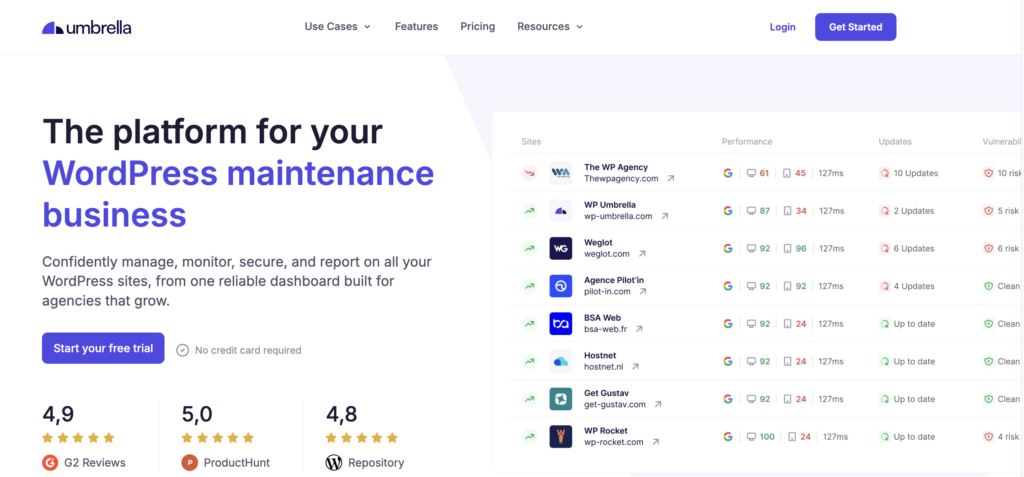Click the 4 risk vulnerability badge

(1002, 436)
